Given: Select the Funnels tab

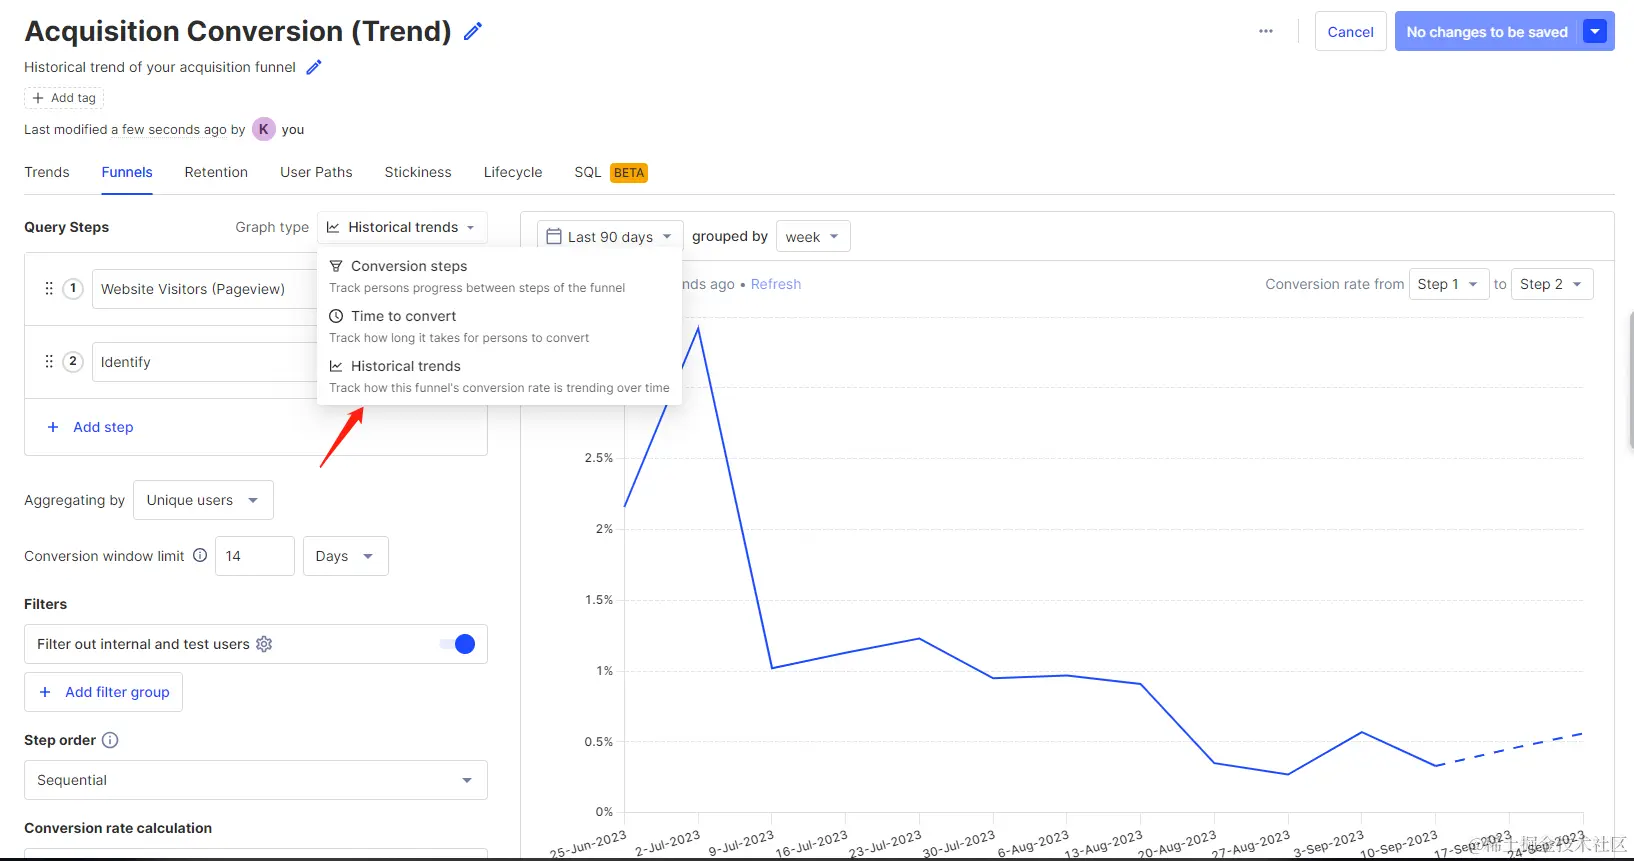Looking at the screenshot, I should point(127,172).
